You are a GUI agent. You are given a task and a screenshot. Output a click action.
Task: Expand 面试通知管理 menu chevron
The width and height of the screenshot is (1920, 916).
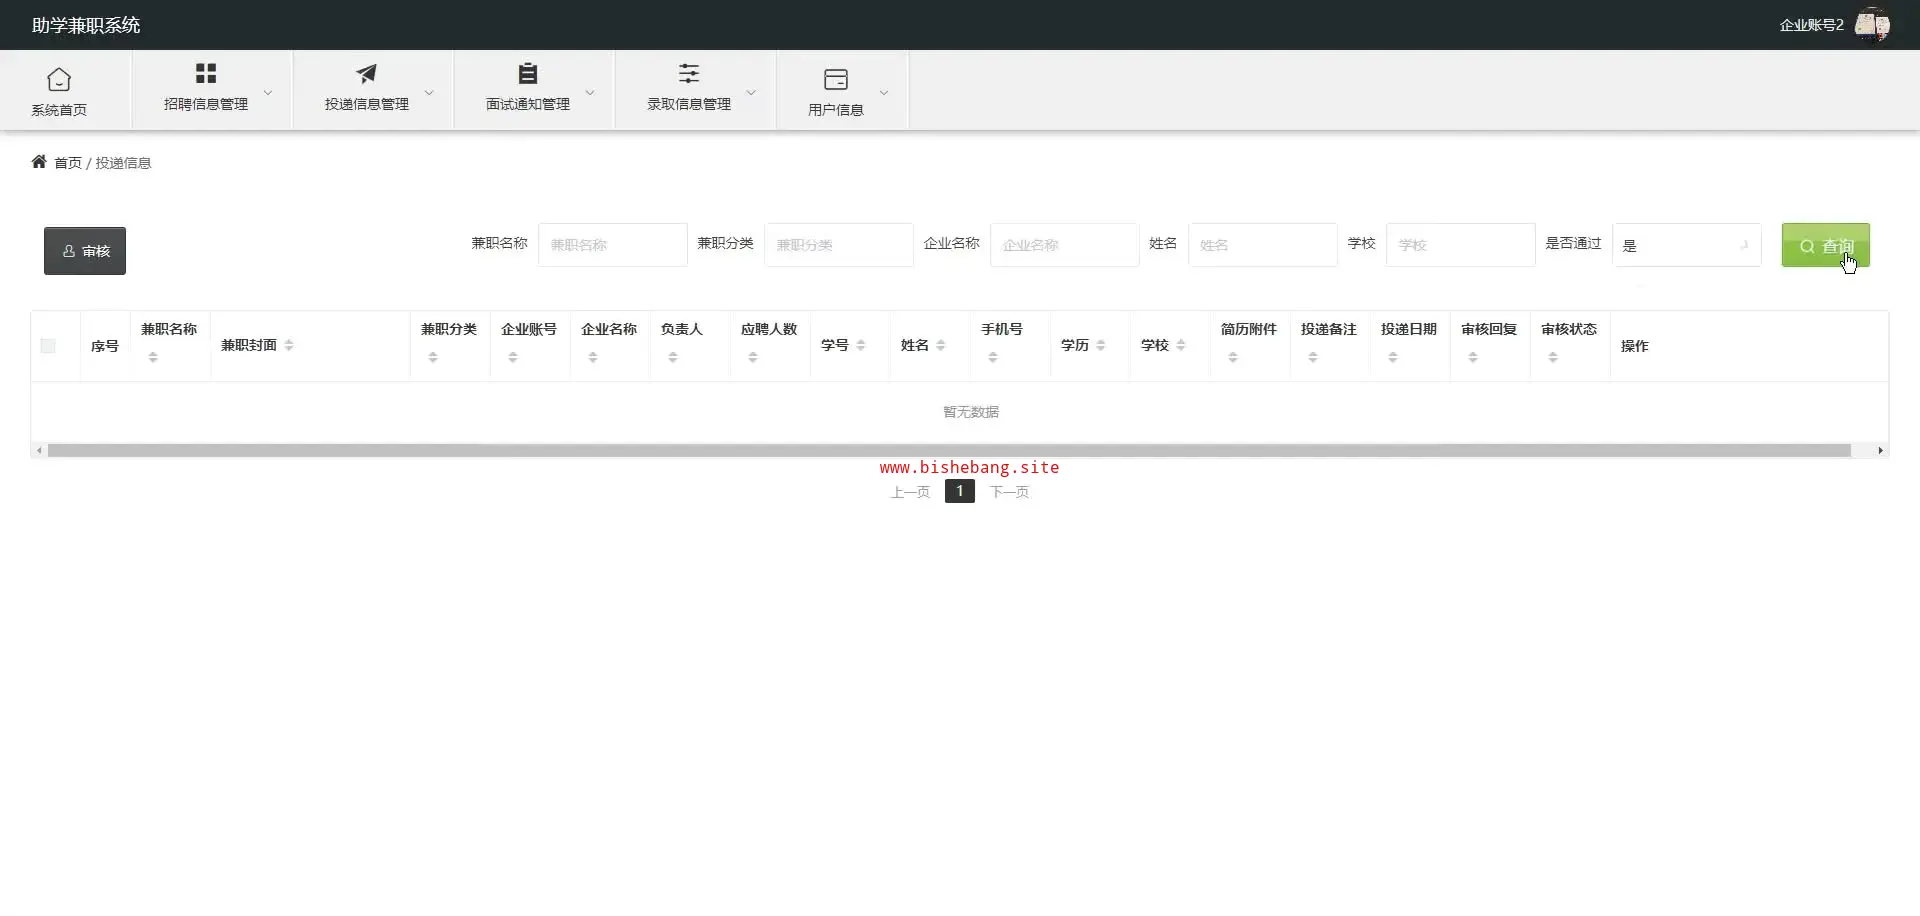[590, 92]
